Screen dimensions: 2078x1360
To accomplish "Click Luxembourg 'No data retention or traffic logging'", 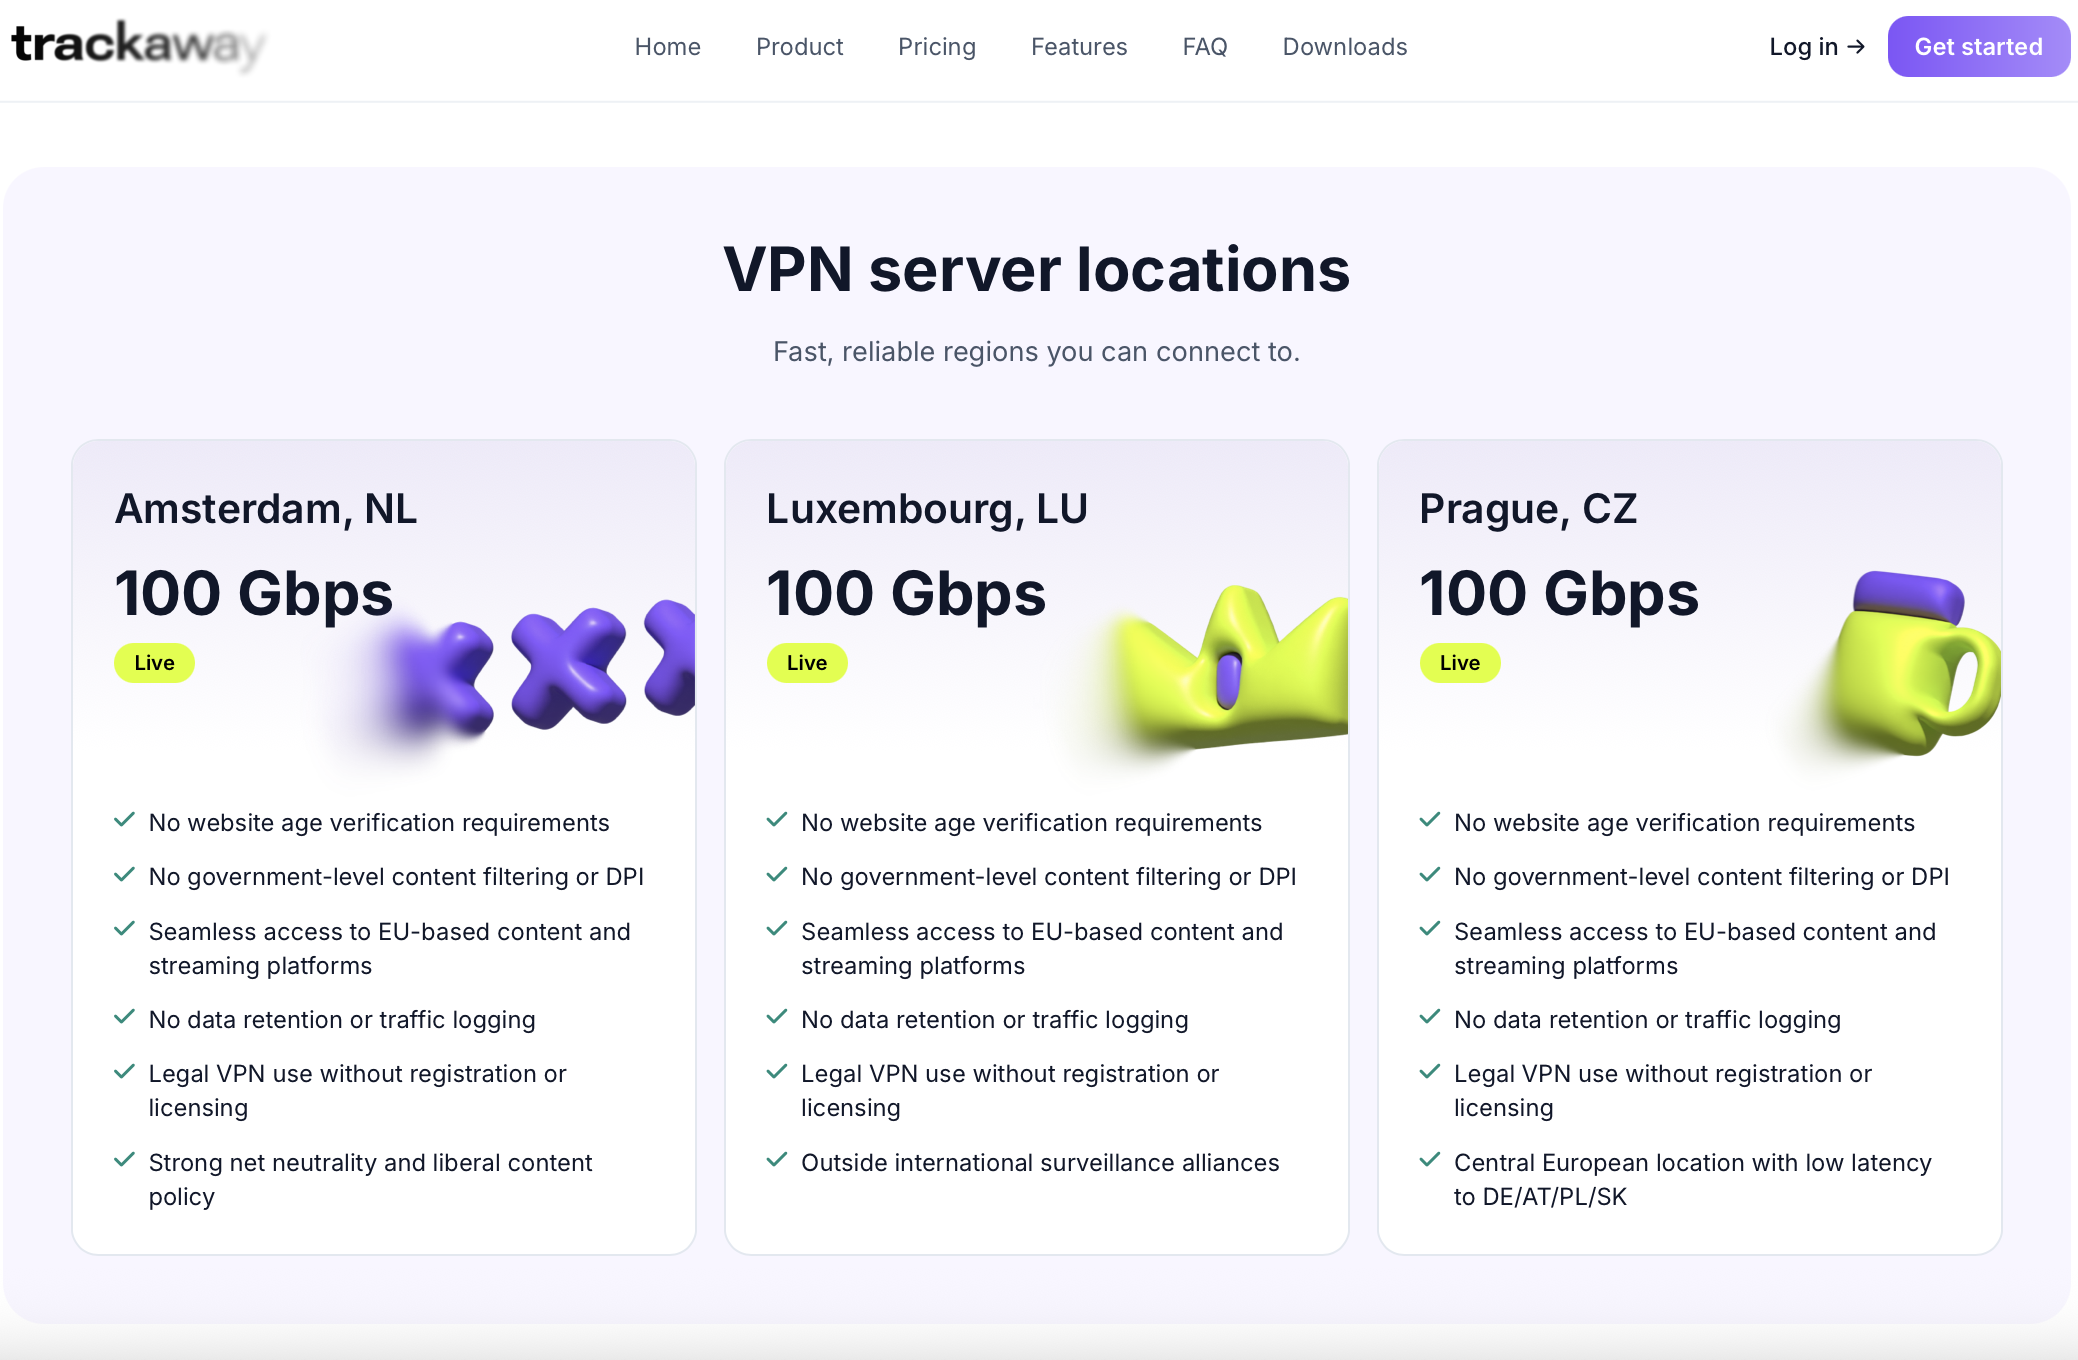I will click(994, 1020).
